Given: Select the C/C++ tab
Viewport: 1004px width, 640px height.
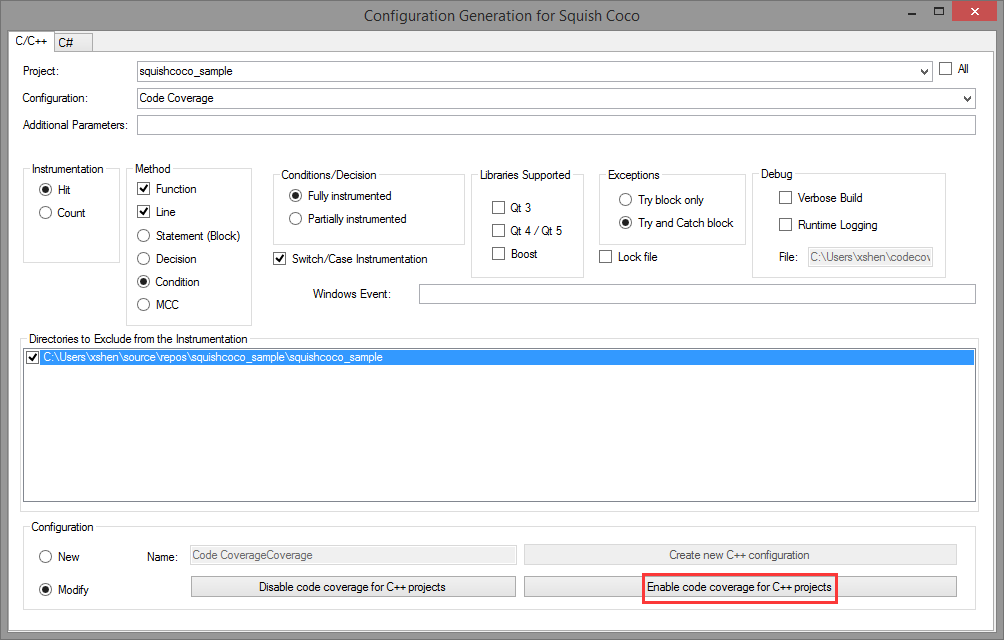Looking at the screenshot, I should 30,41.
